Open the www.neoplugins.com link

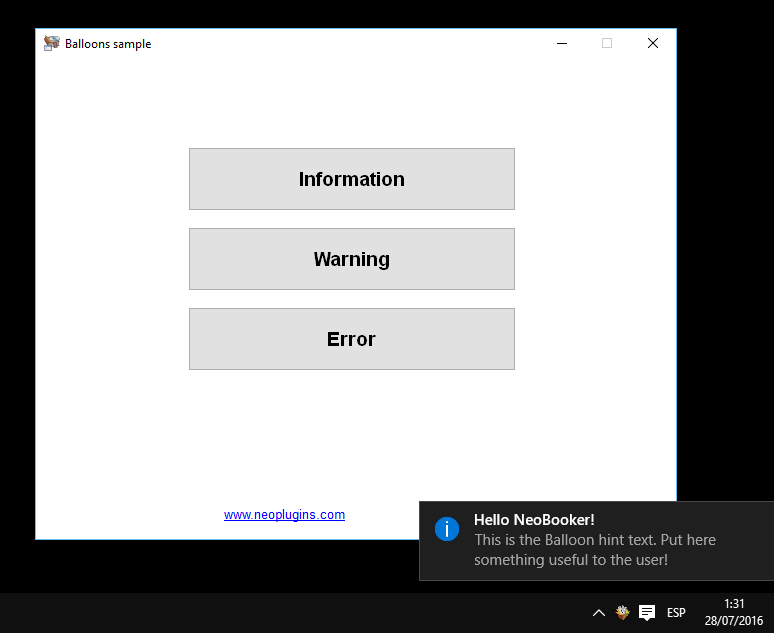[284, 514]
